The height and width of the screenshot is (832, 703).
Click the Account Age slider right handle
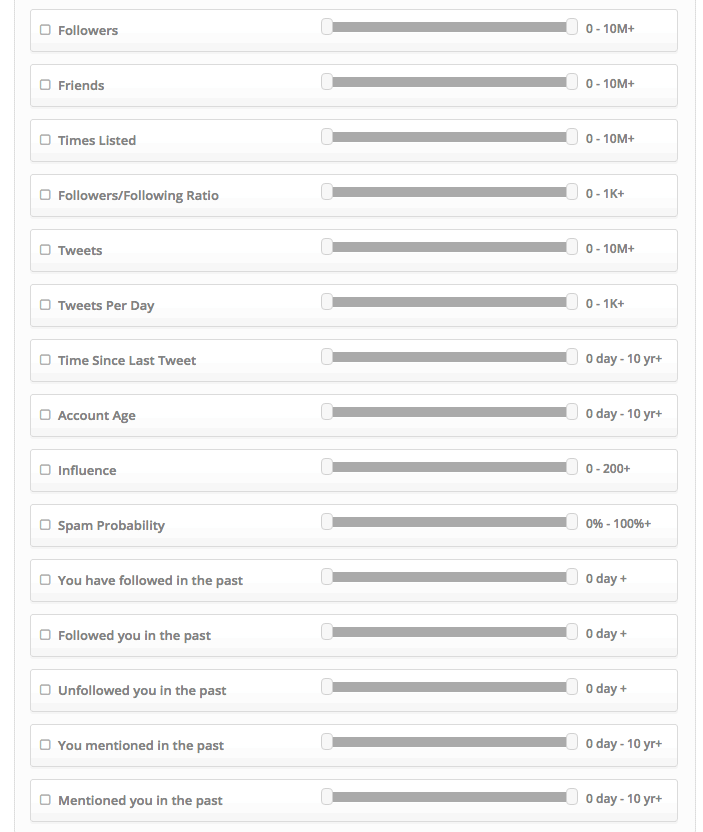pyautogui.click(x=571, y=412)
